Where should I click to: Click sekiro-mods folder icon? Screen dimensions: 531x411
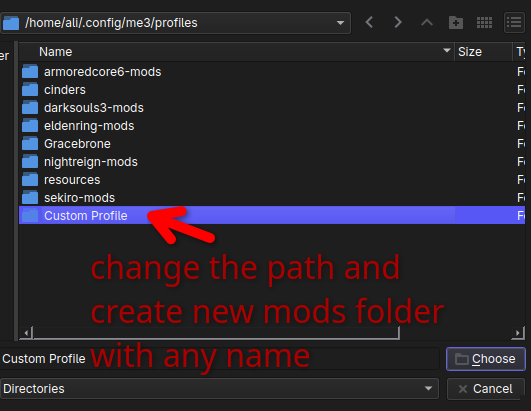30,197
